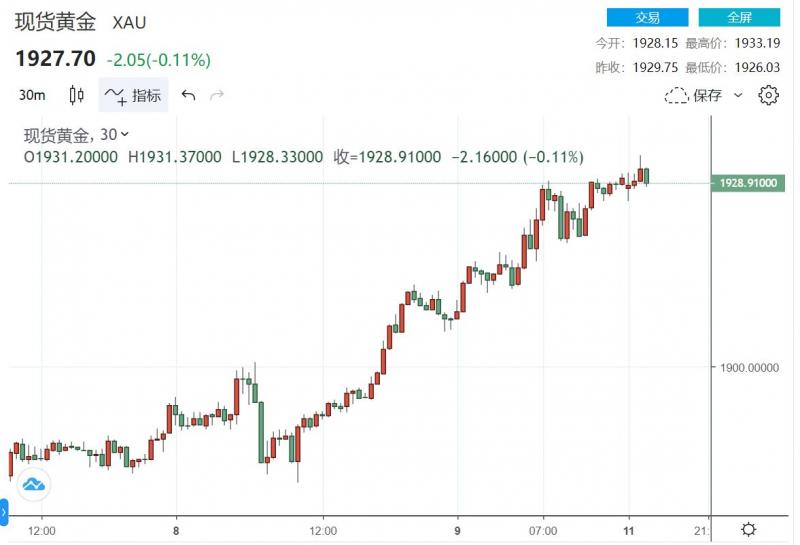The height and width of the screenshot is (545, 800).
Task: Expand the left side drawing panel
Action: point(4,511)
